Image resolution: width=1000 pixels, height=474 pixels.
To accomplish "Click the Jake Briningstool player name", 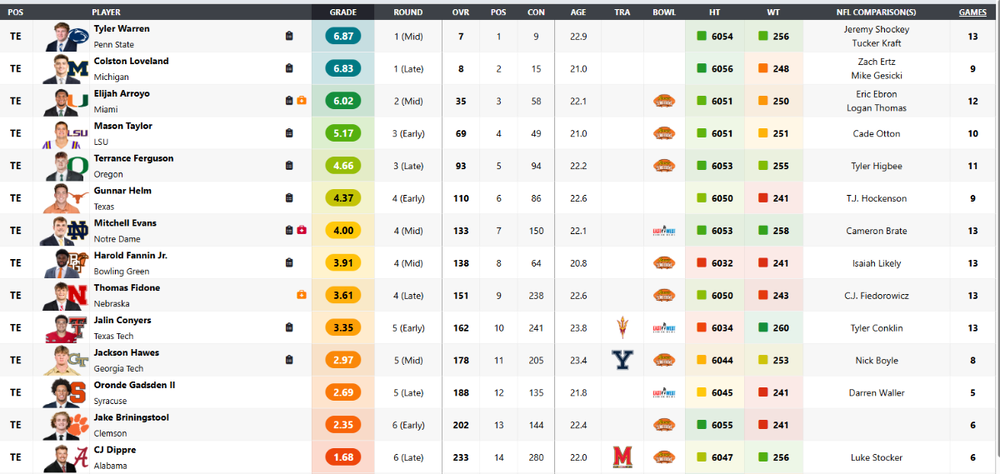I will 131,417.
